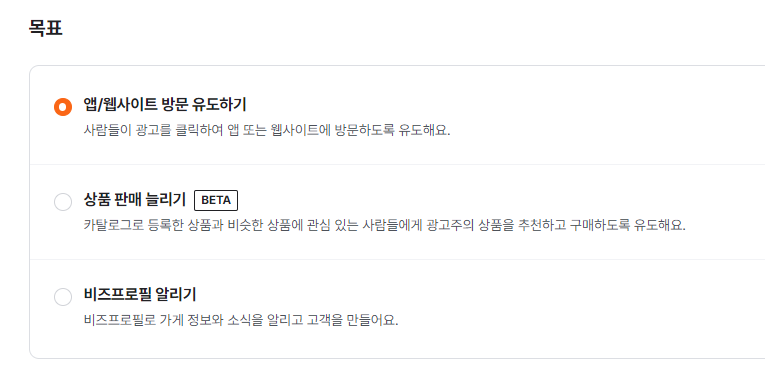Click the BETA badge next to 상품 판매 늘리기

(216, 201)
